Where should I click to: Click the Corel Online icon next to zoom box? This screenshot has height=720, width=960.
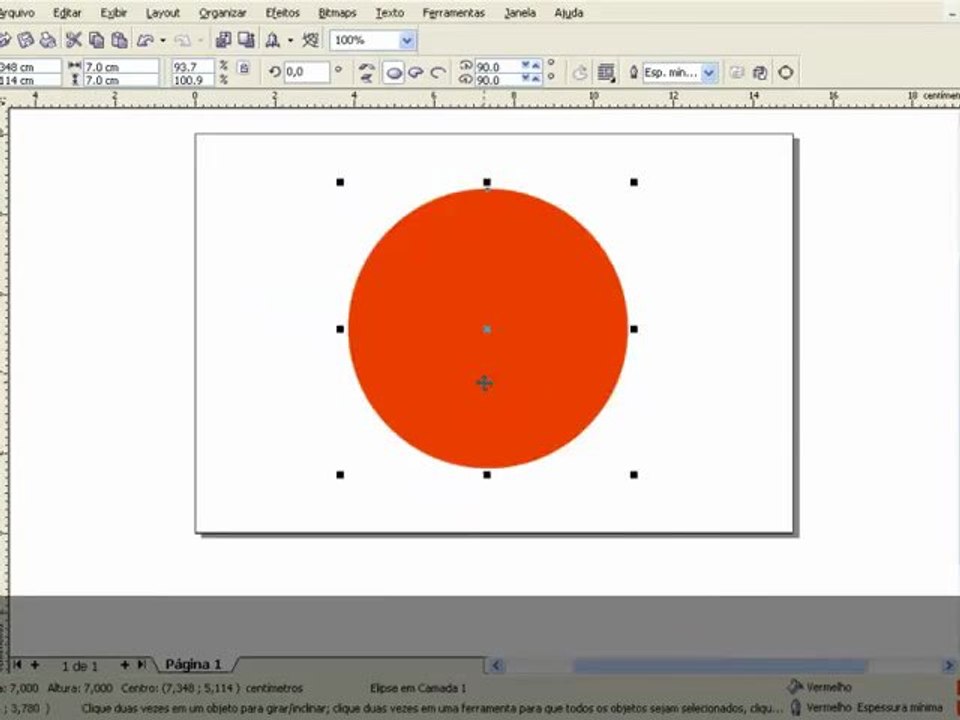311,40
